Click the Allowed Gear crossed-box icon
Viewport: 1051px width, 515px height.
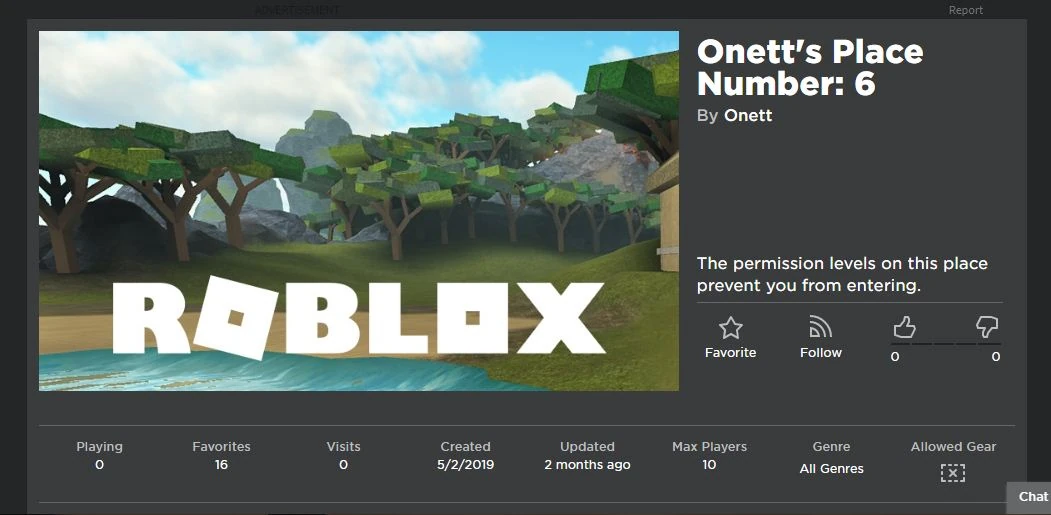952,473
